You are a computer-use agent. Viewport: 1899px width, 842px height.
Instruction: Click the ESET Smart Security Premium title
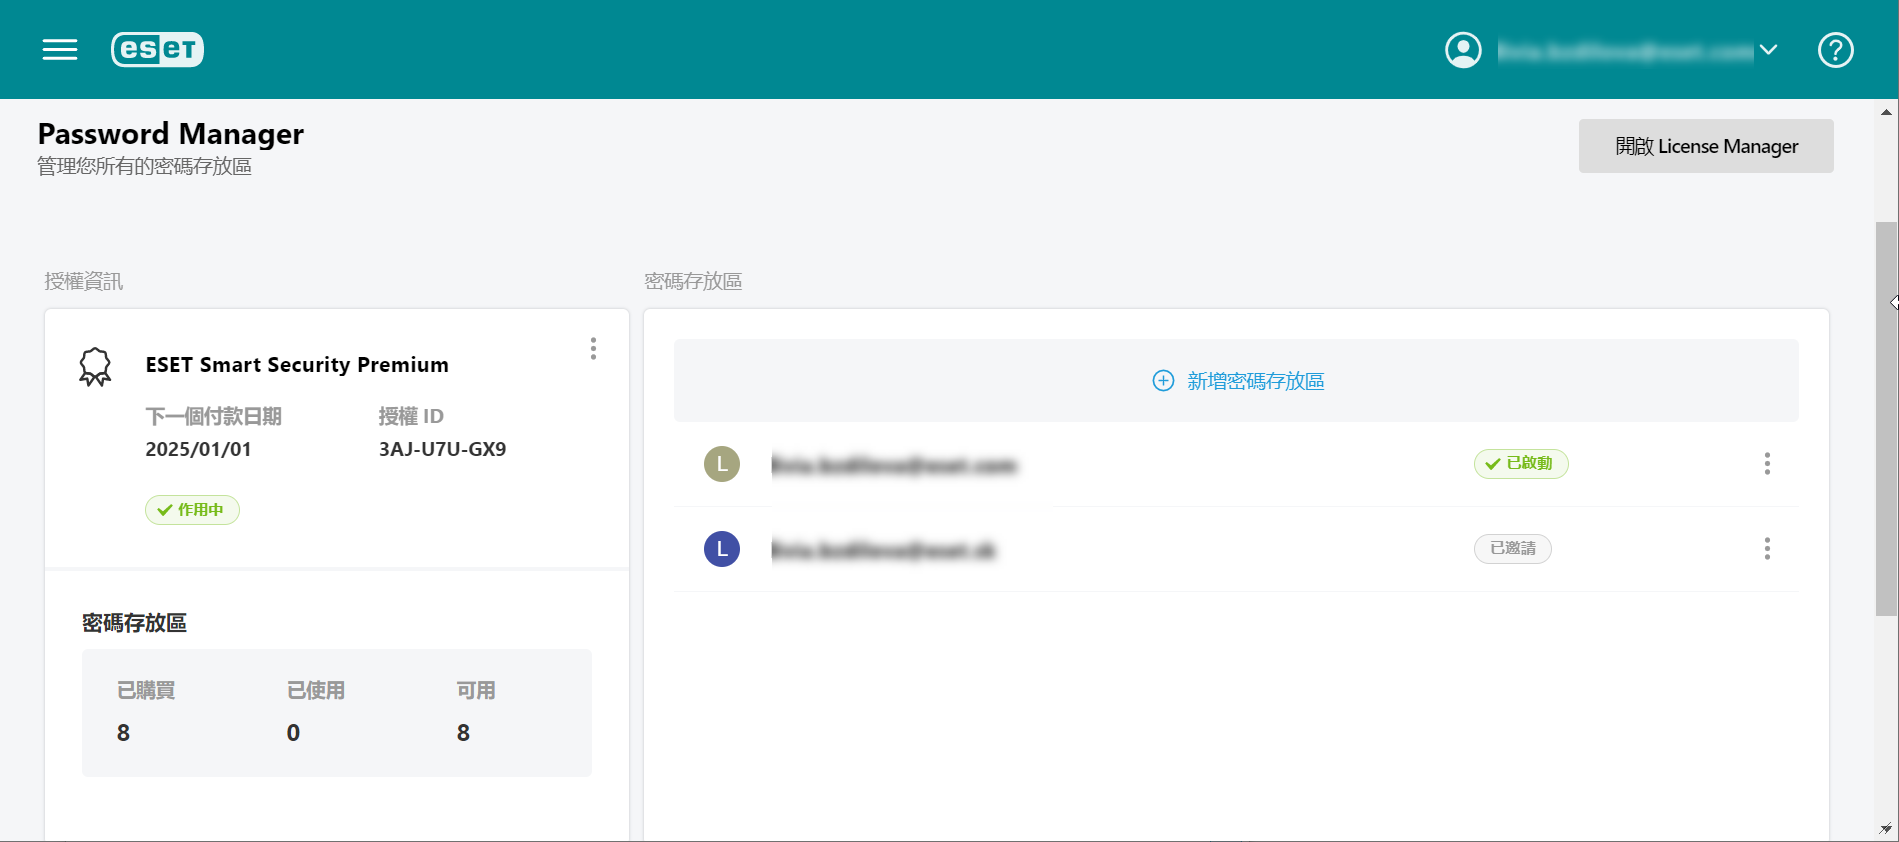click(297, 365)
